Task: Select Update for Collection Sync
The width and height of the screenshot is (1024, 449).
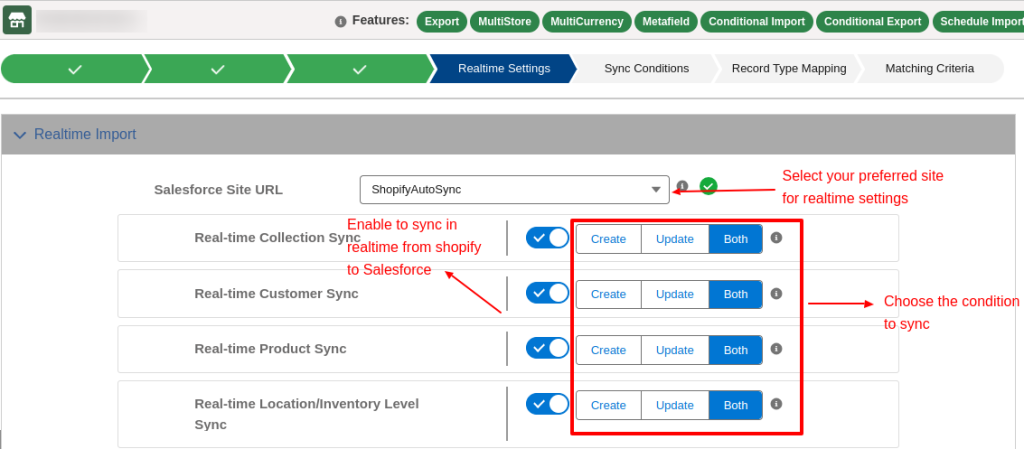Action: (x=675, y=239)
